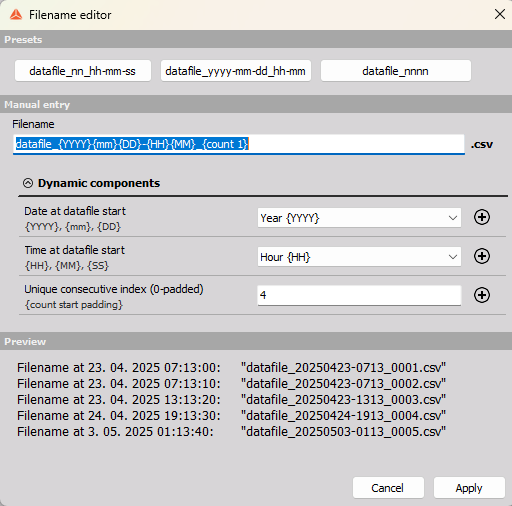Apply the datafile_nnnn preset

[x=396, y=71]
